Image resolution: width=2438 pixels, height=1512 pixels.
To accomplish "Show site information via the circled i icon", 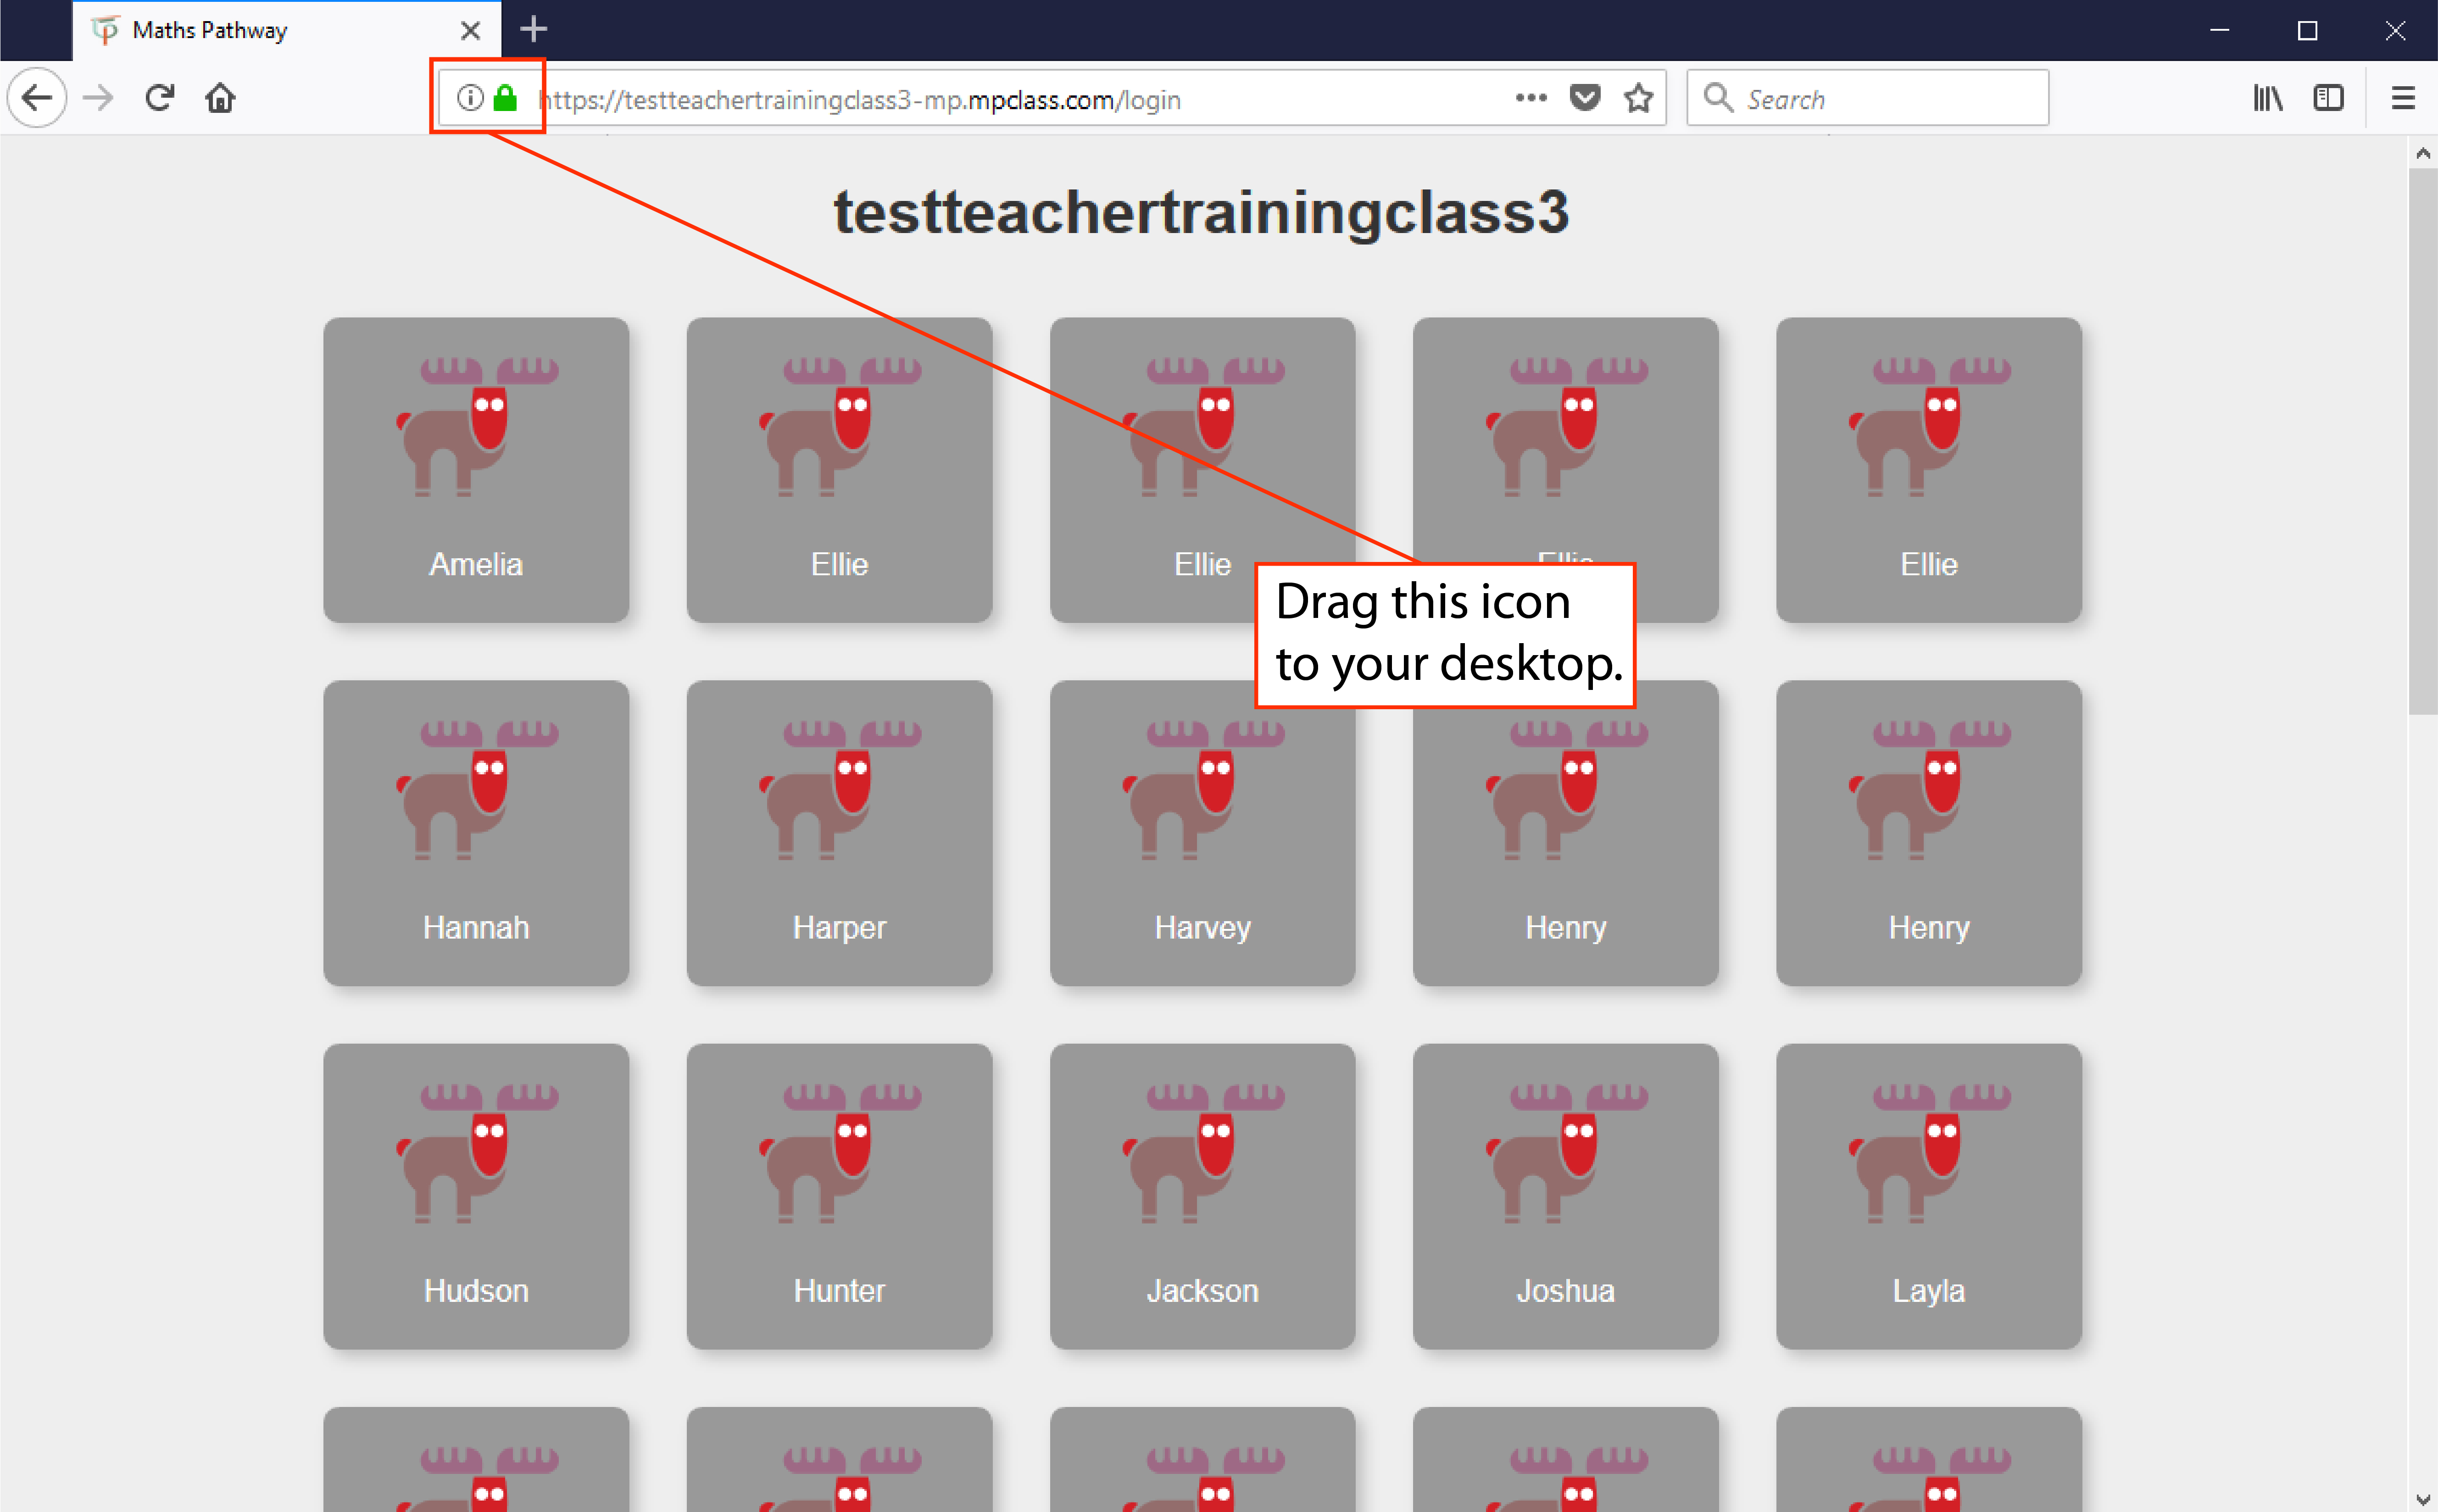I will coord(470,98).
